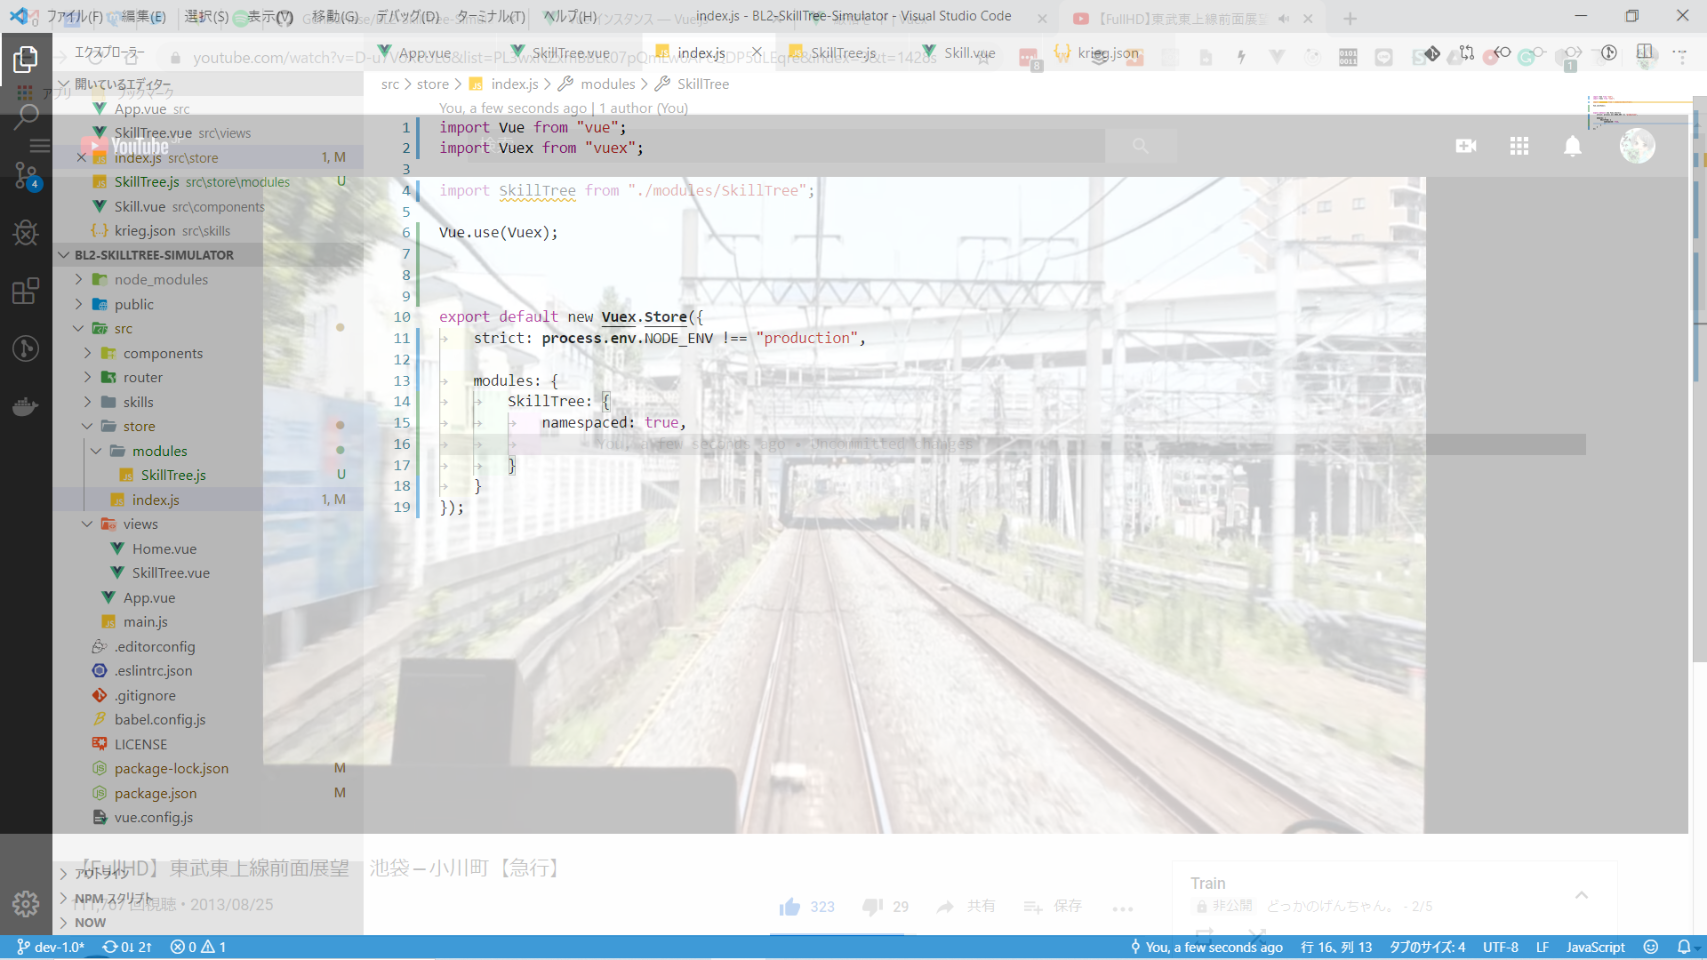Expand the NPM スクリプト section
Image resolution: width=1707 pixels, height=960 pixels.
click(x=110, y=898)
